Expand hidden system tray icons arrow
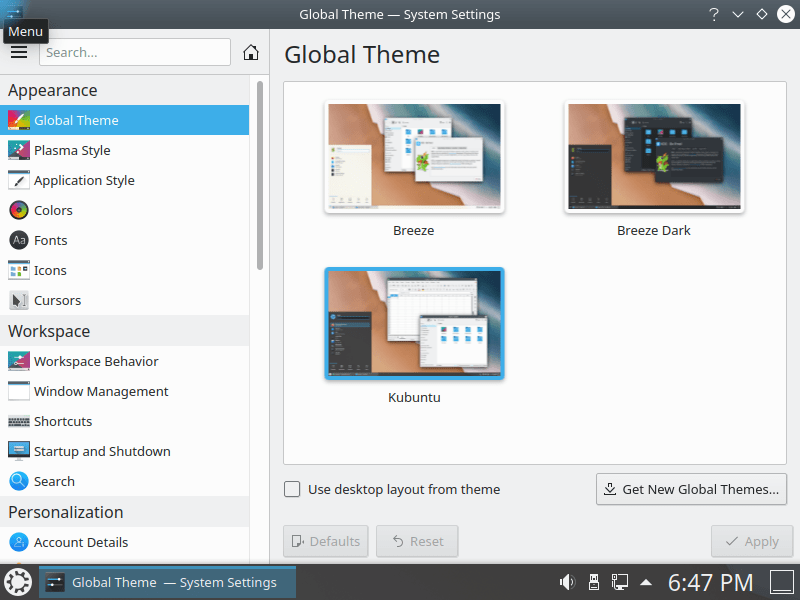Viewport: 800px width, 600px height. (646, 582)
